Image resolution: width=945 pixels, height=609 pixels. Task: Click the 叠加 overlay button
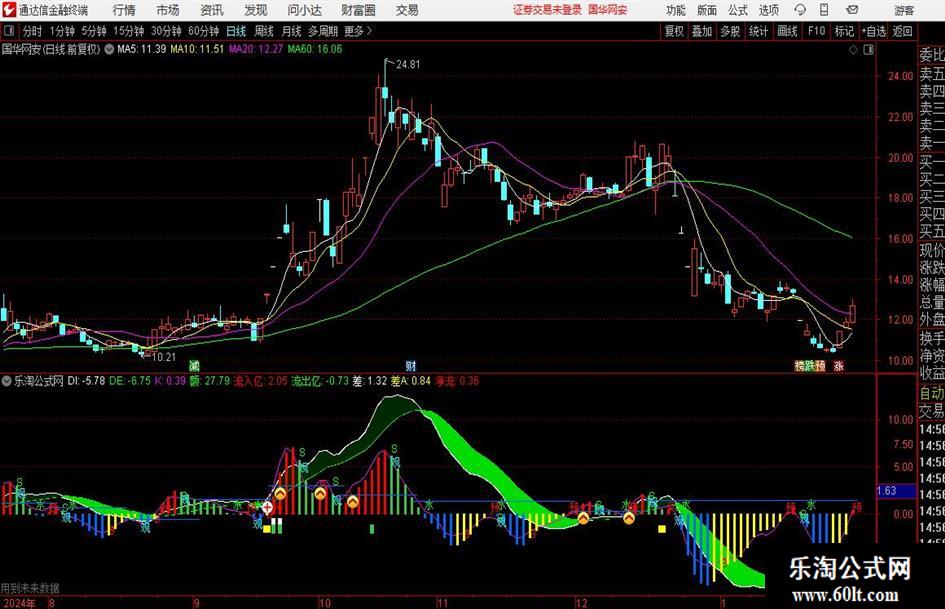pyautogui.click(x=702, y=31)
